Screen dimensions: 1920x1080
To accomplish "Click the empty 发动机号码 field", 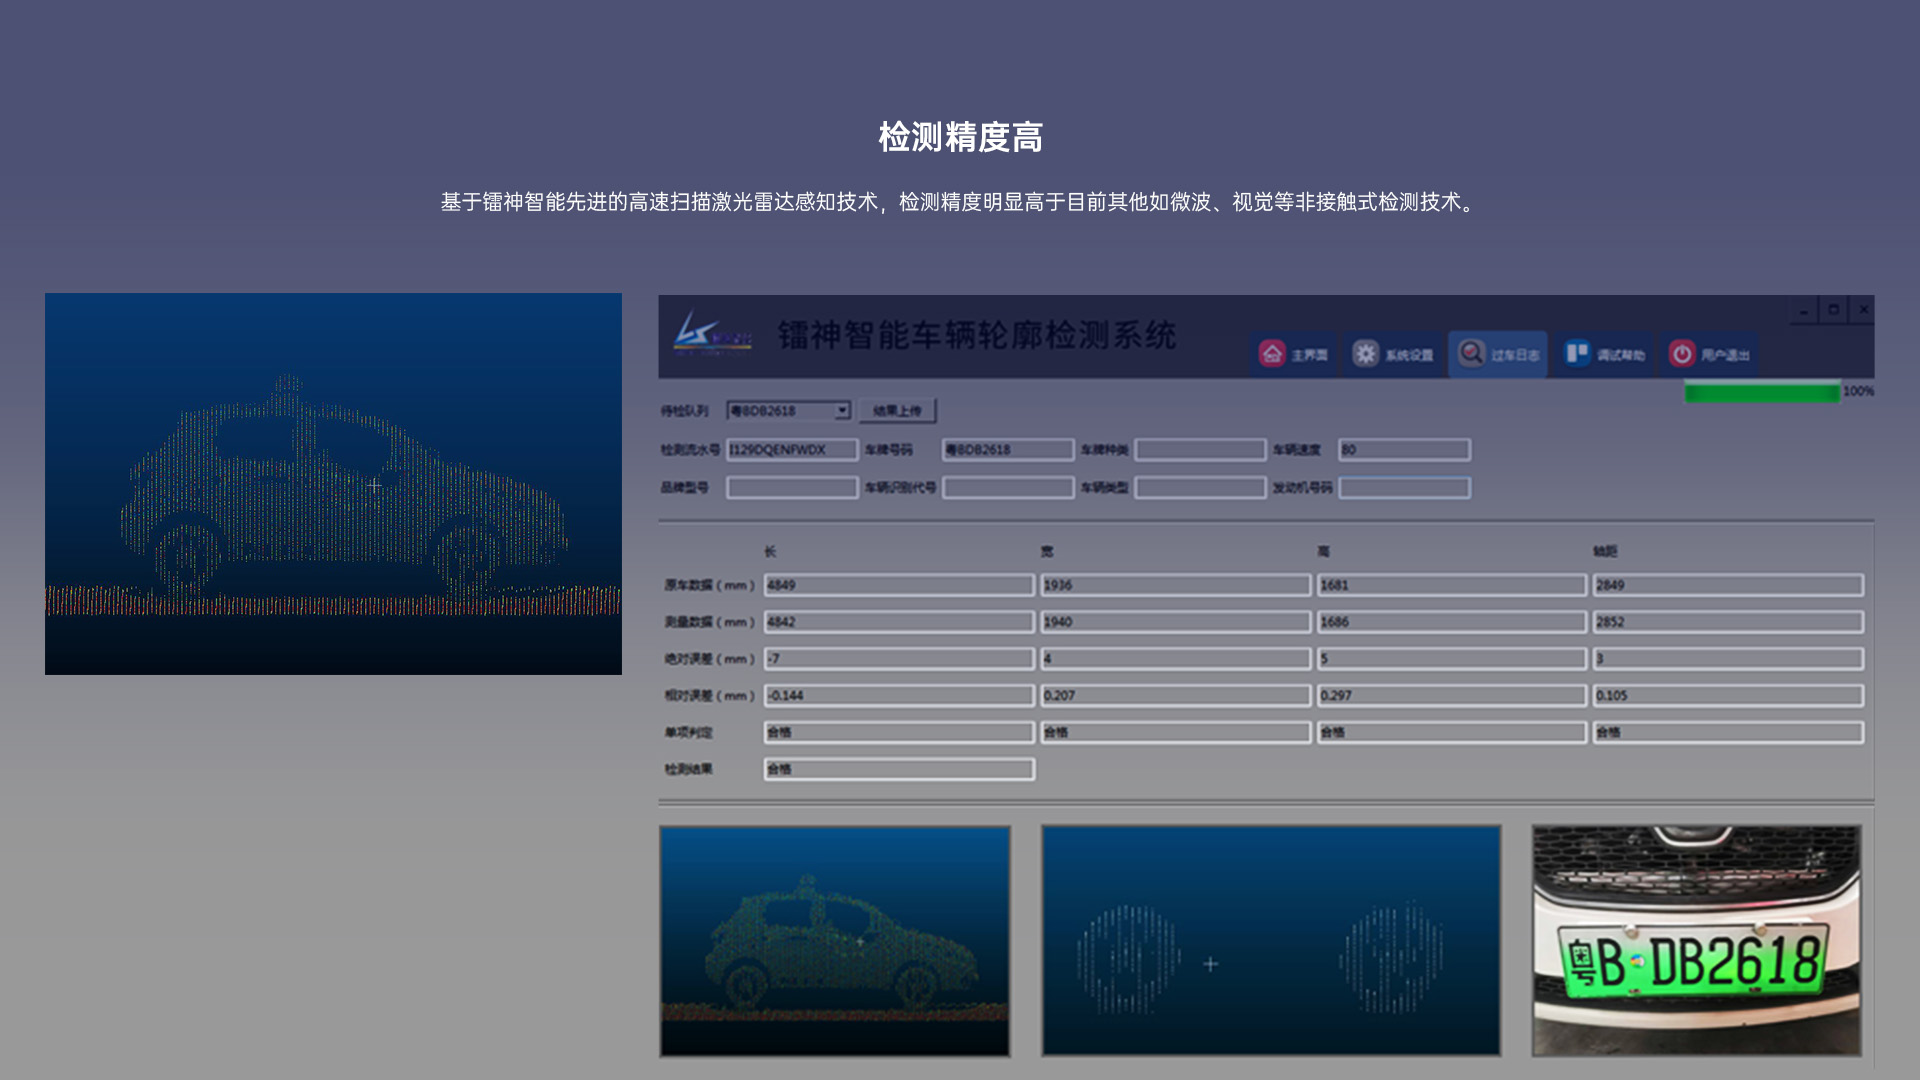I will point(1404,488).
